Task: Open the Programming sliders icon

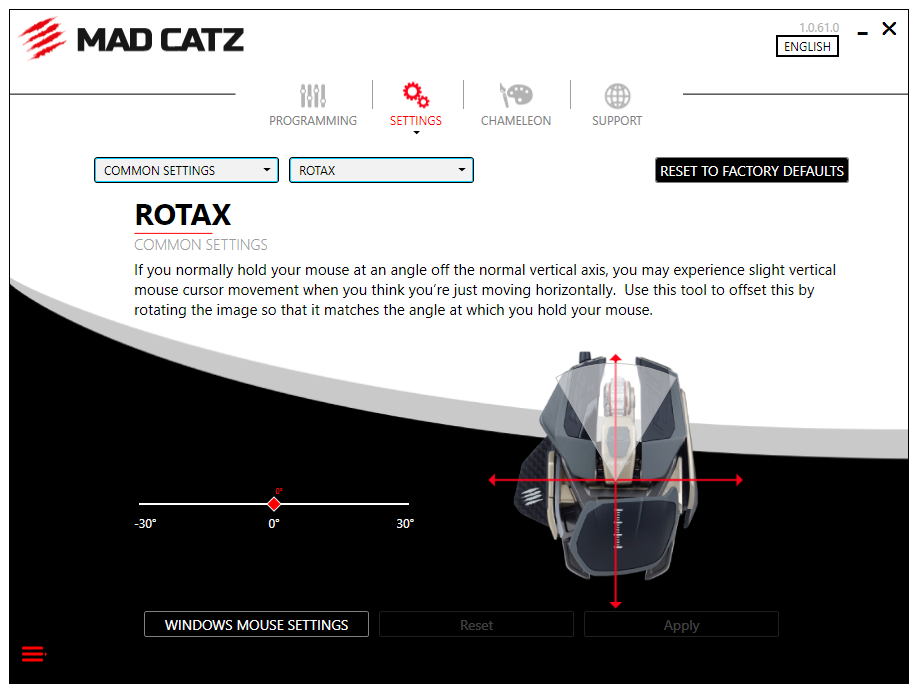Action: [313, 96]
